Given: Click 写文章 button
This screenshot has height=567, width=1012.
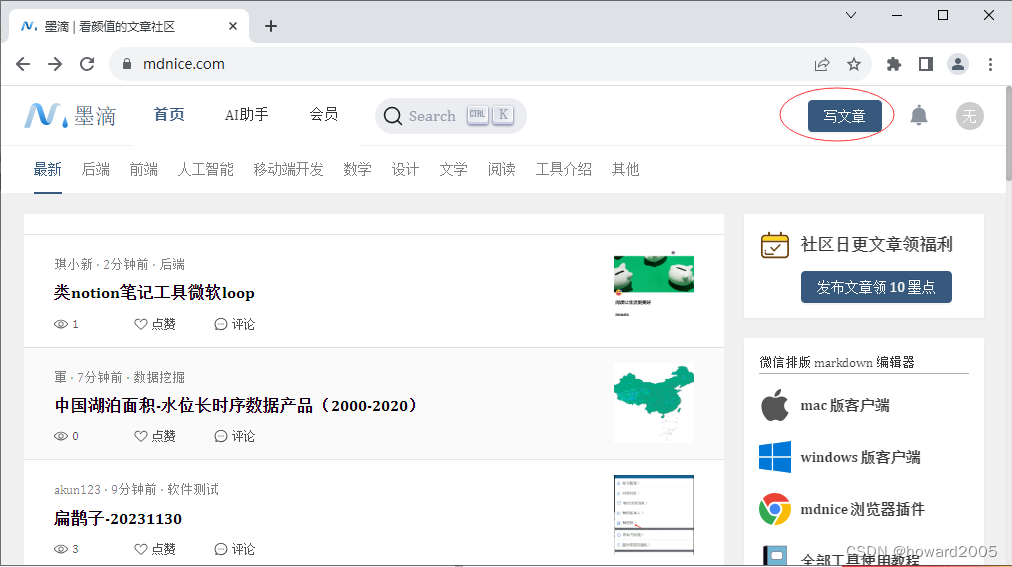Looking at the screenshot, I should [x=844, y=116].
